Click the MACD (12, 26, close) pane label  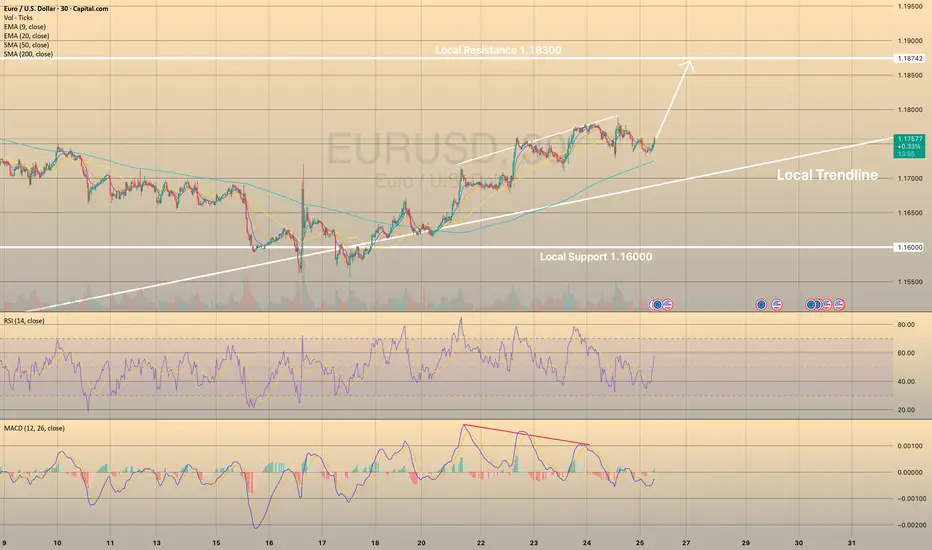34,428
